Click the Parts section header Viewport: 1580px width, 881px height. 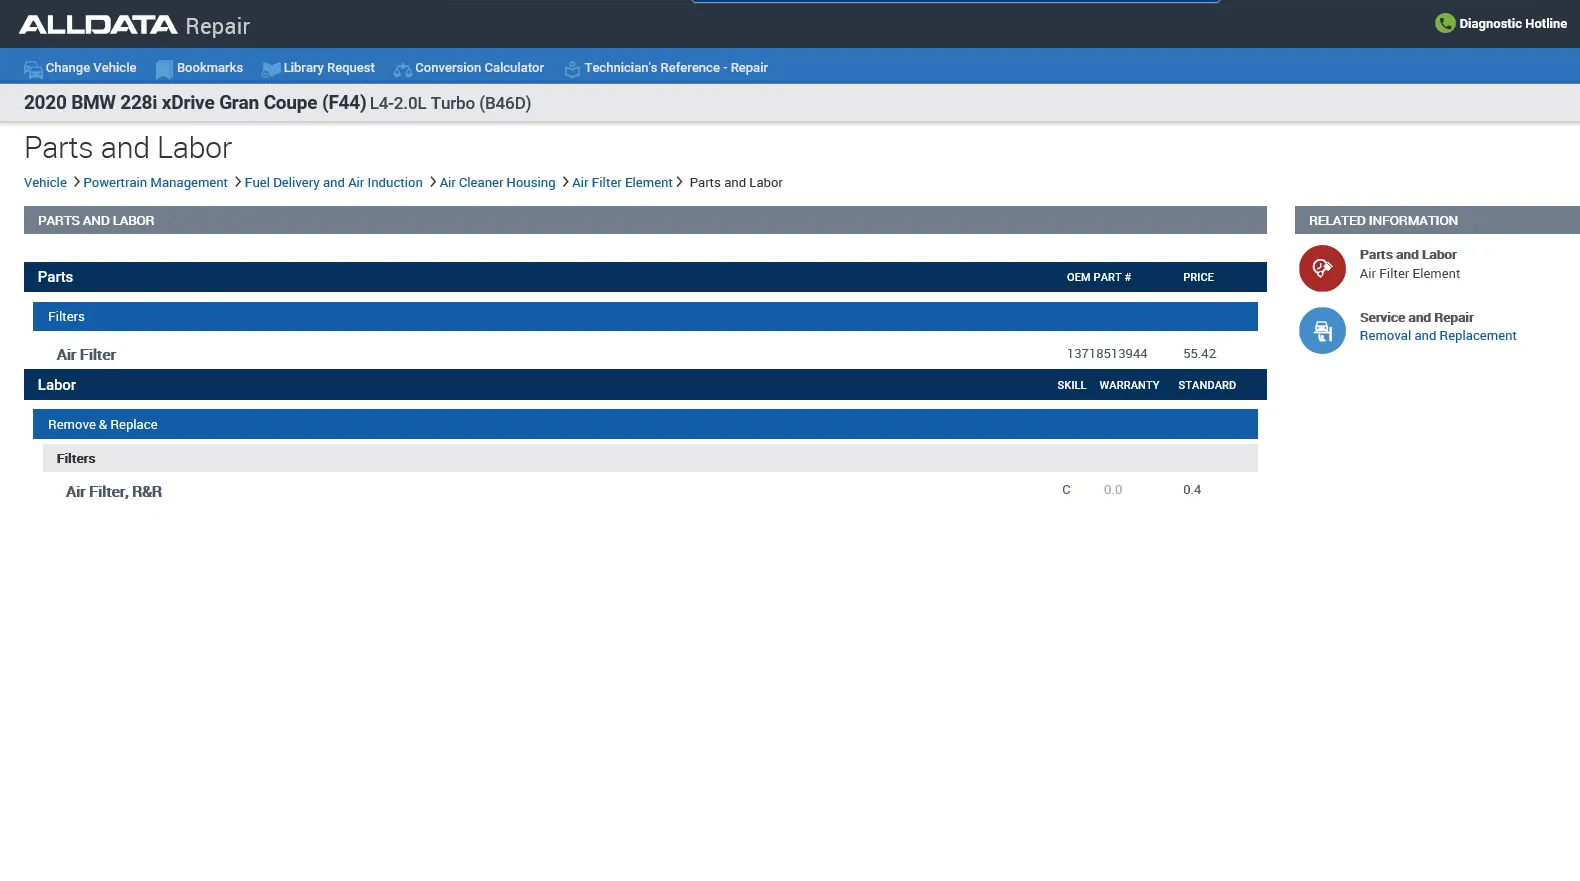pos(645,277)
